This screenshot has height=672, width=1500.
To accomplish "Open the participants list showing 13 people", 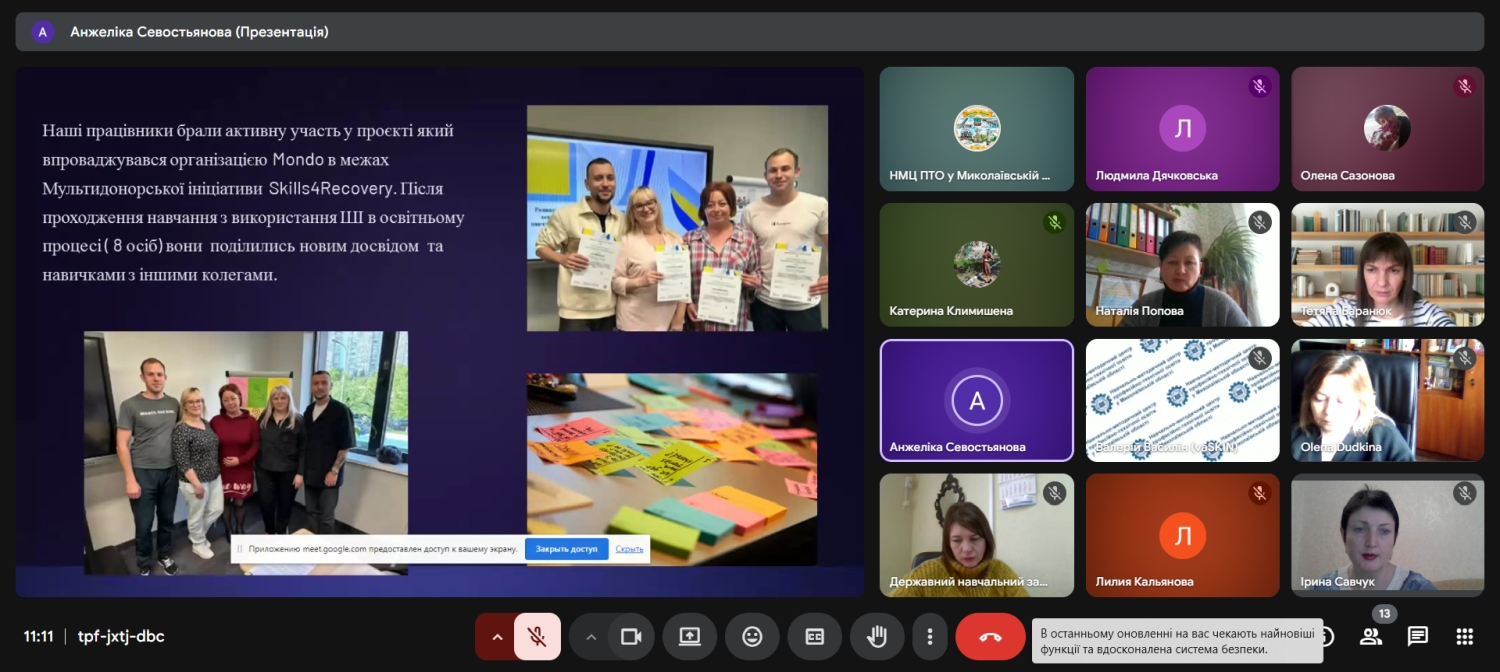I will [1371, 637].
